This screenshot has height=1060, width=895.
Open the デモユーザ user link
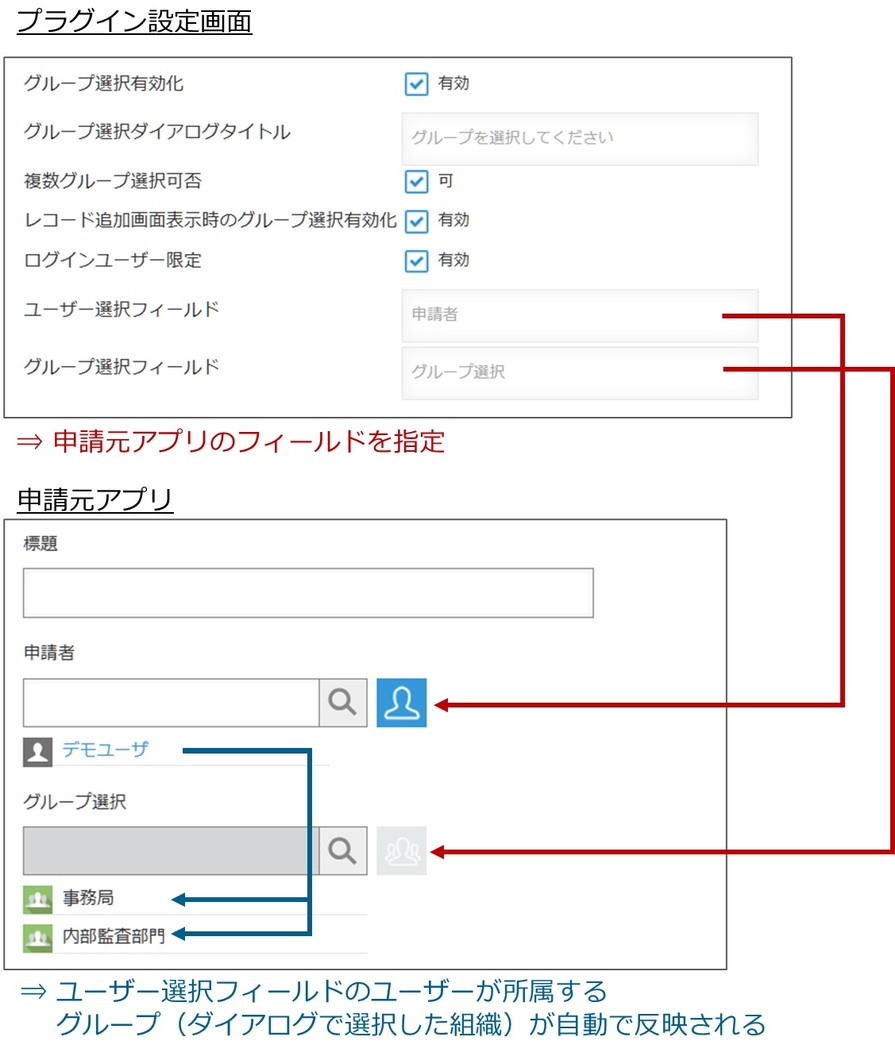[105, 749]
